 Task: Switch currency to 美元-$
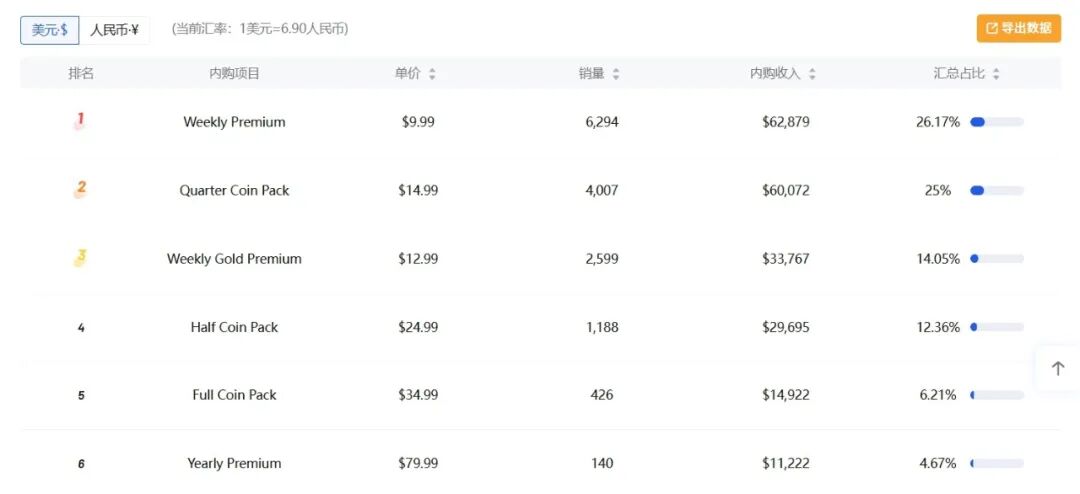point(49,30)
